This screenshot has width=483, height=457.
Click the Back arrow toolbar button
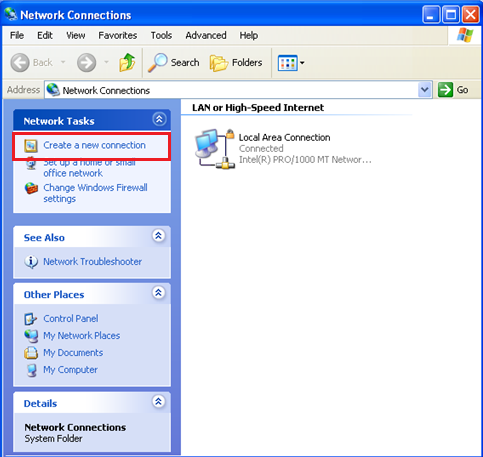[20, 62]
